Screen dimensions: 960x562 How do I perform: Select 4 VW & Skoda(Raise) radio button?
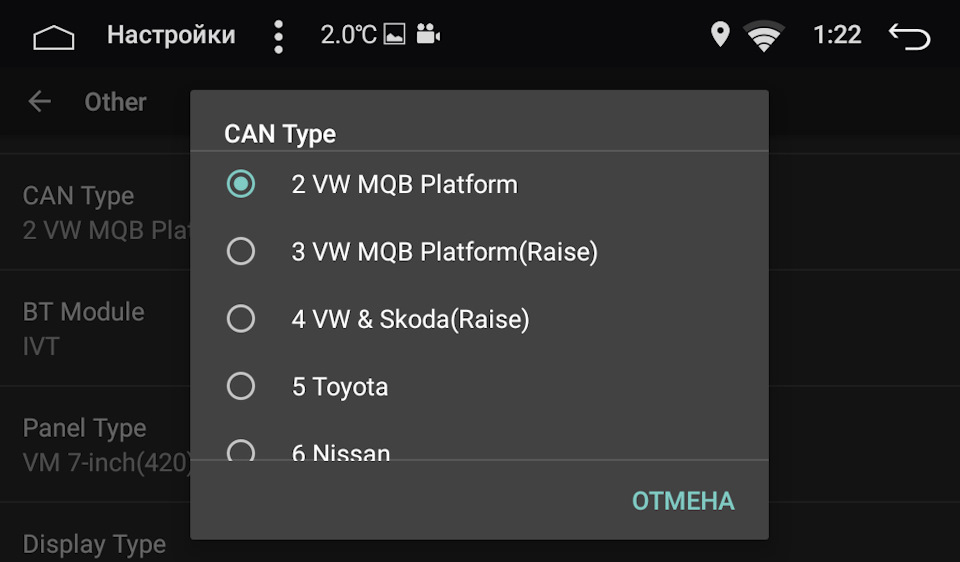coord(241,319)
